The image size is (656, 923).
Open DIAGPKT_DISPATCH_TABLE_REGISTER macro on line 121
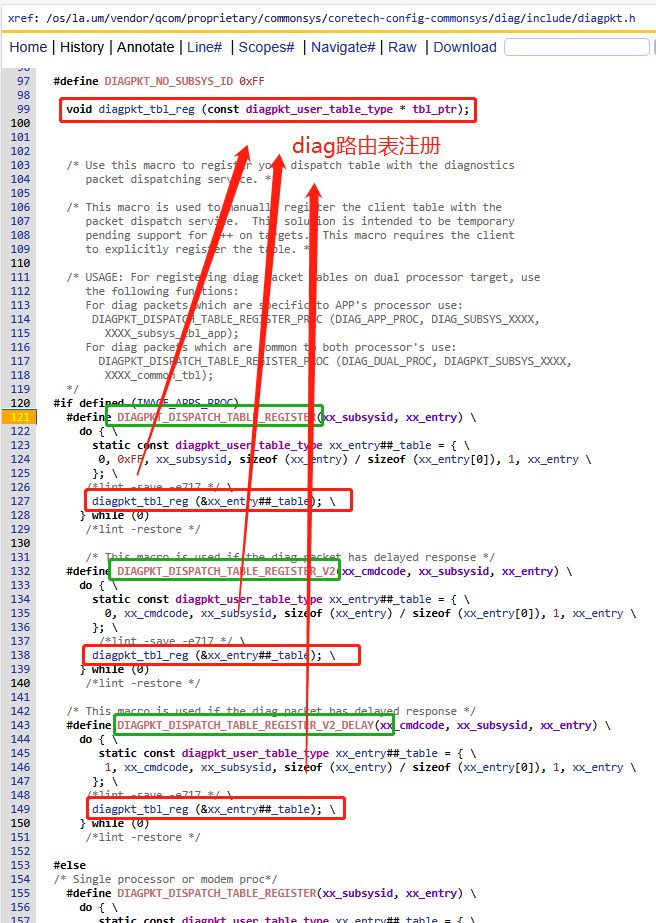(x=217, y=417)
